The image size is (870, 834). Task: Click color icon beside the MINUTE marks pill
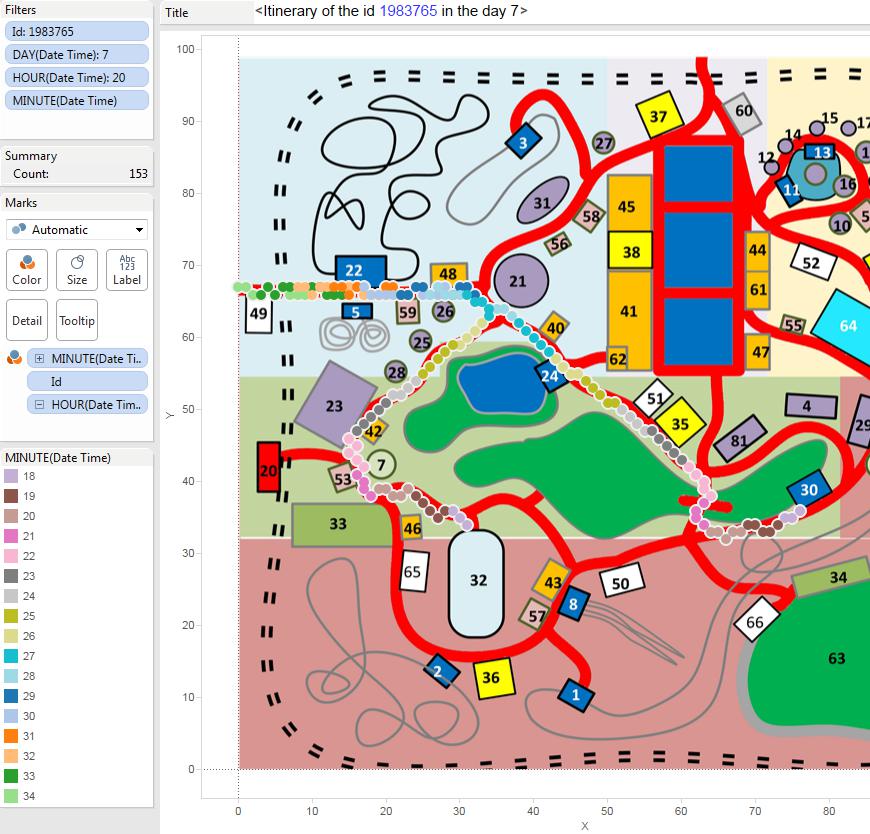[x=15, y=358]
